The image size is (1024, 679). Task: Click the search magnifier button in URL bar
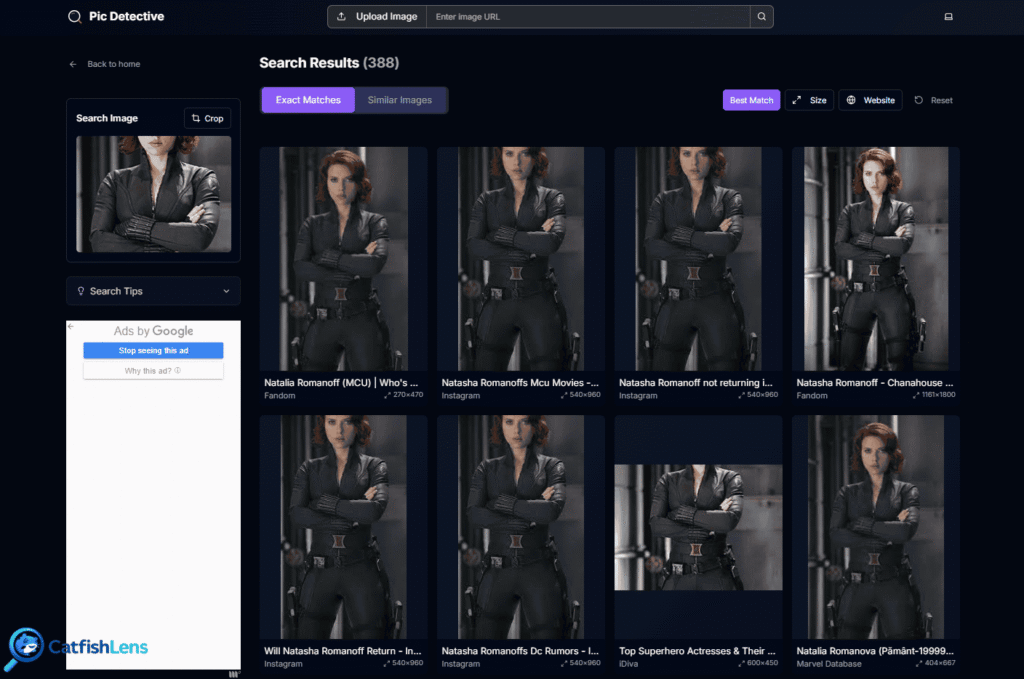click(x=761, y=16)
